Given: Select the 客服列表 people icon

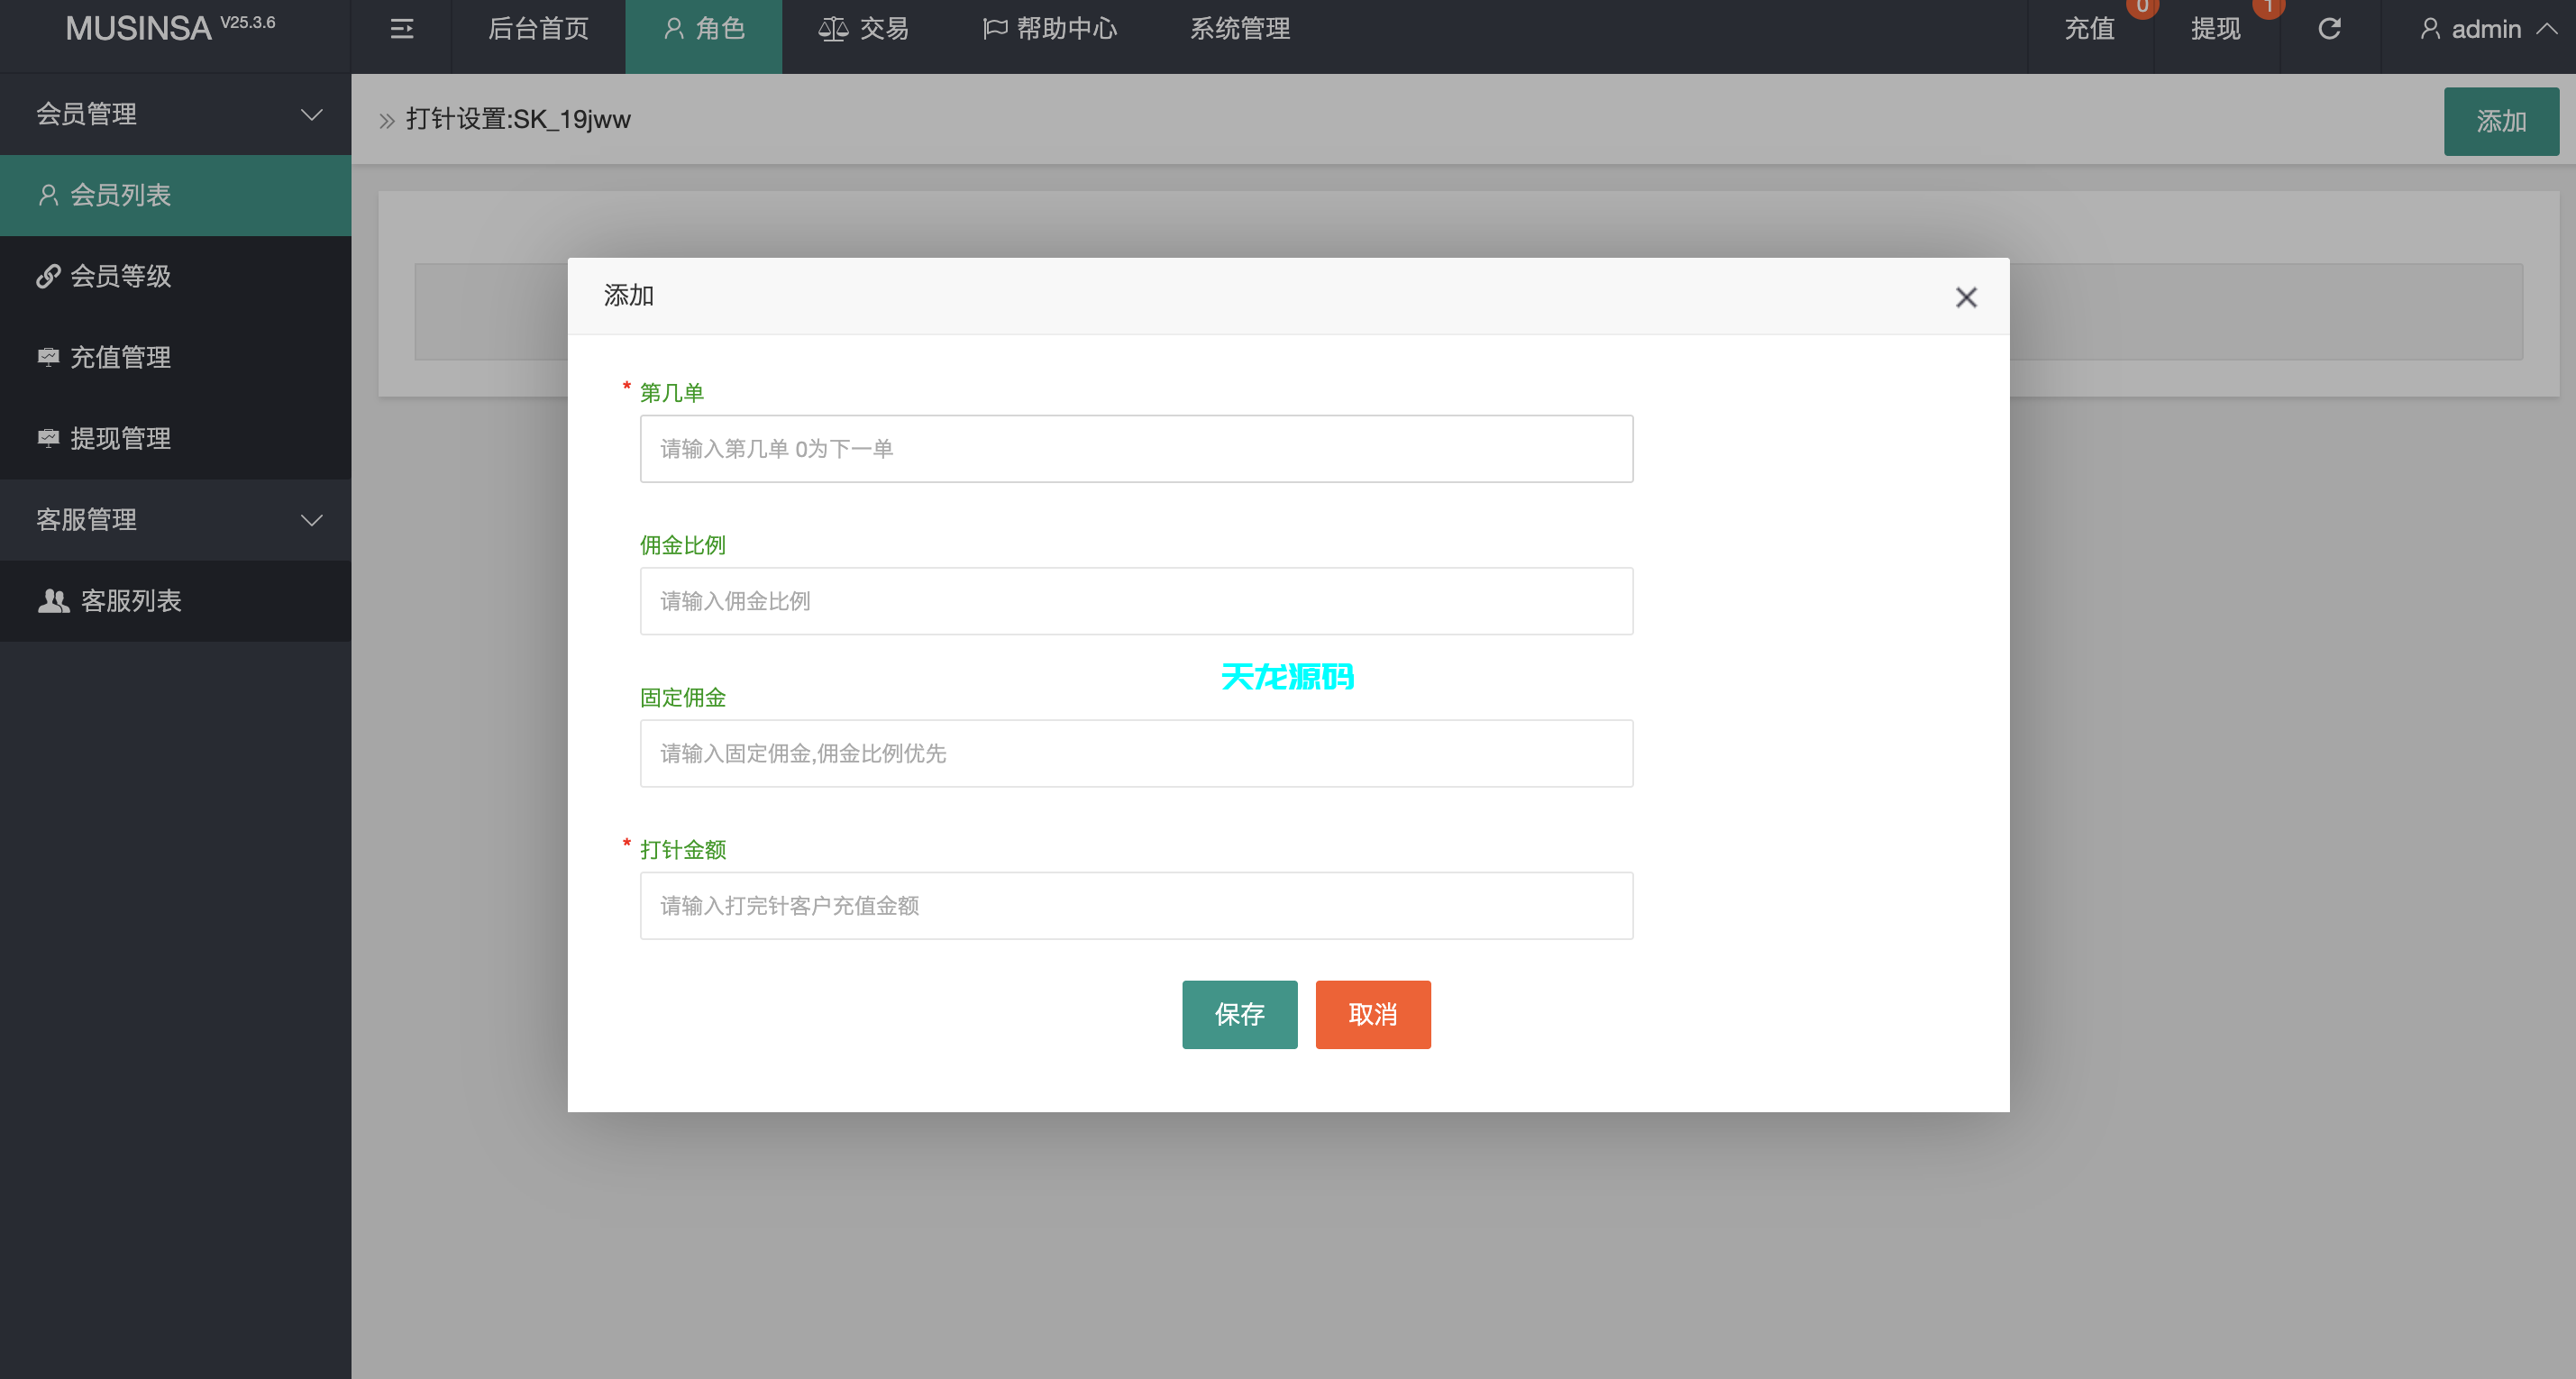Looking at the screenshot, I should [54, 600].
